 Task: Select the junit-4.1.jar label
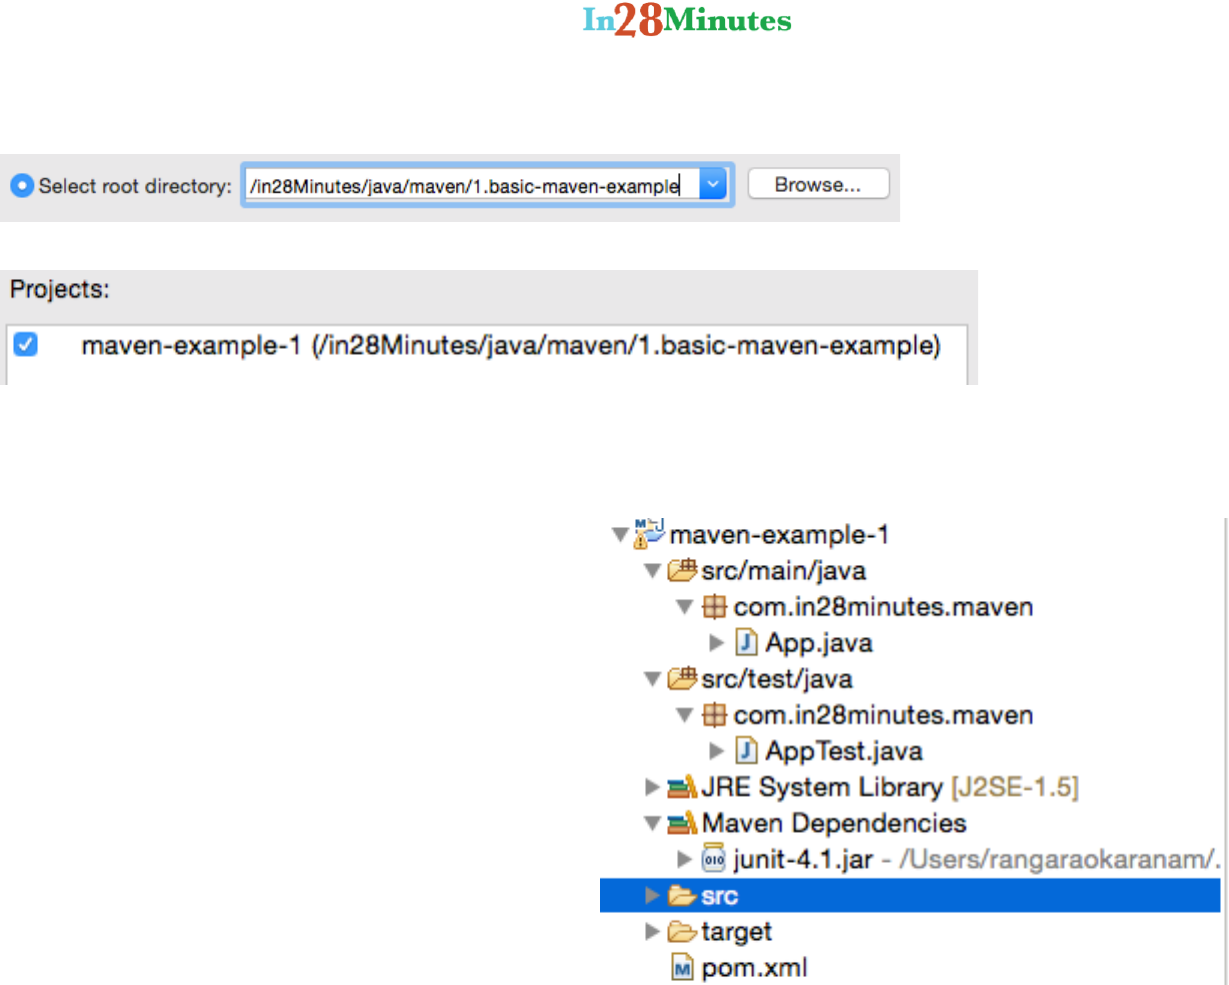tap(803, 859)
